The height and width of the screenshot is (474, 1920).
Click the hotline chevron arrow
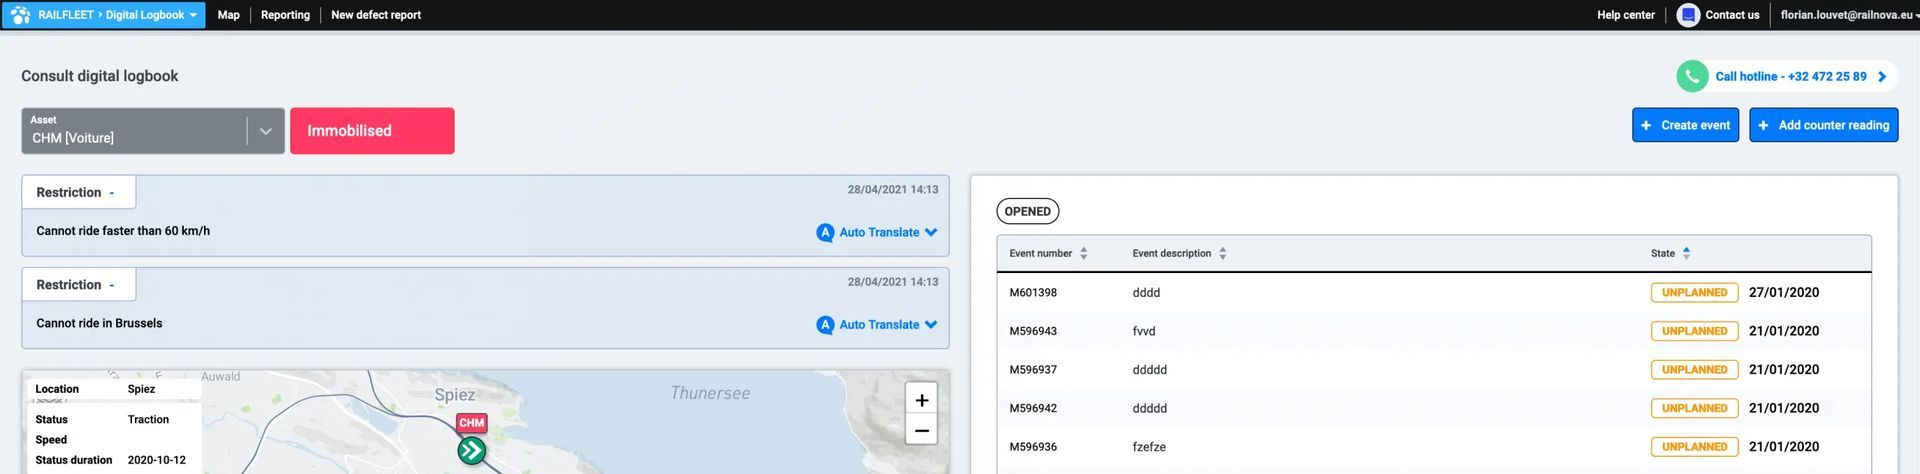point(1882,76)
